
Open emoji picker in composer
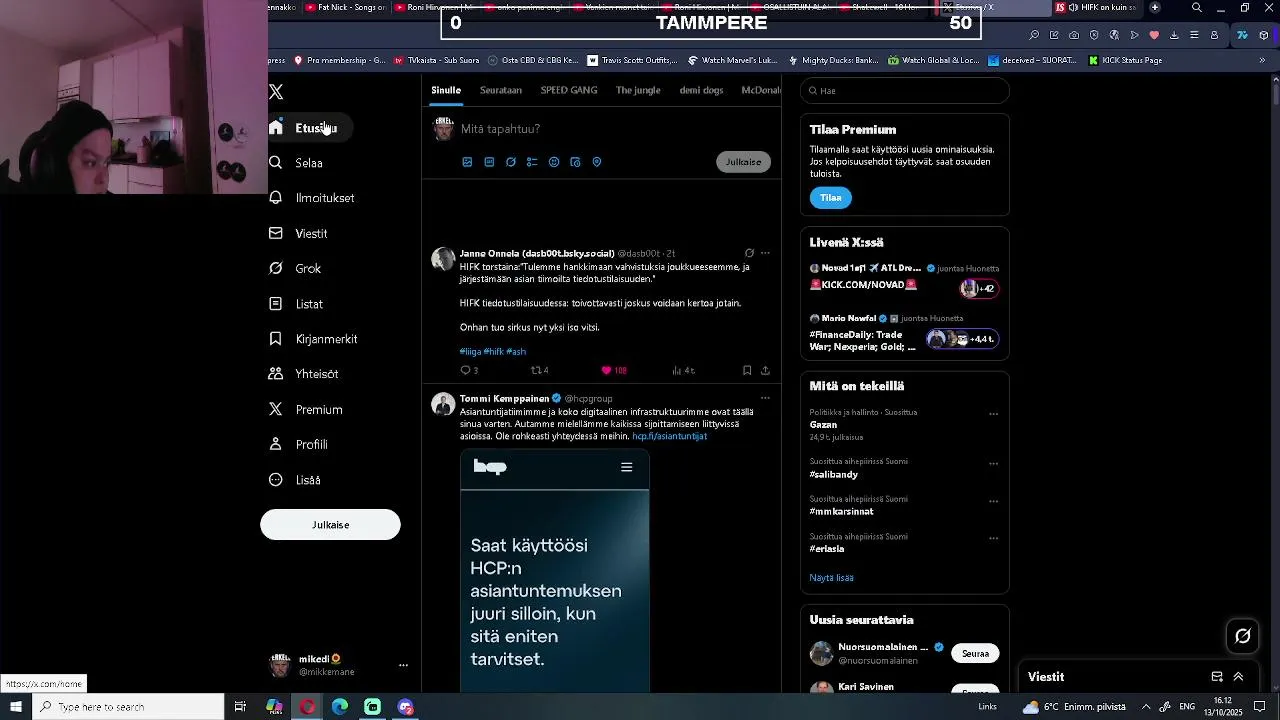click(x=554, y=162)
